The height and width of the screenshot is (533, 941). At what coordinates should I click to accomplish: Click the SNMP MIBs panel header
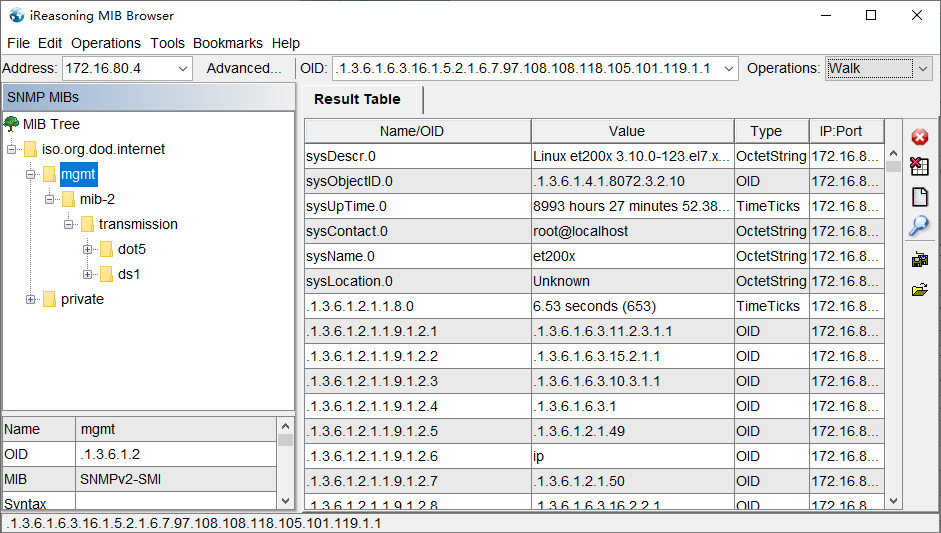coord(149,97)
